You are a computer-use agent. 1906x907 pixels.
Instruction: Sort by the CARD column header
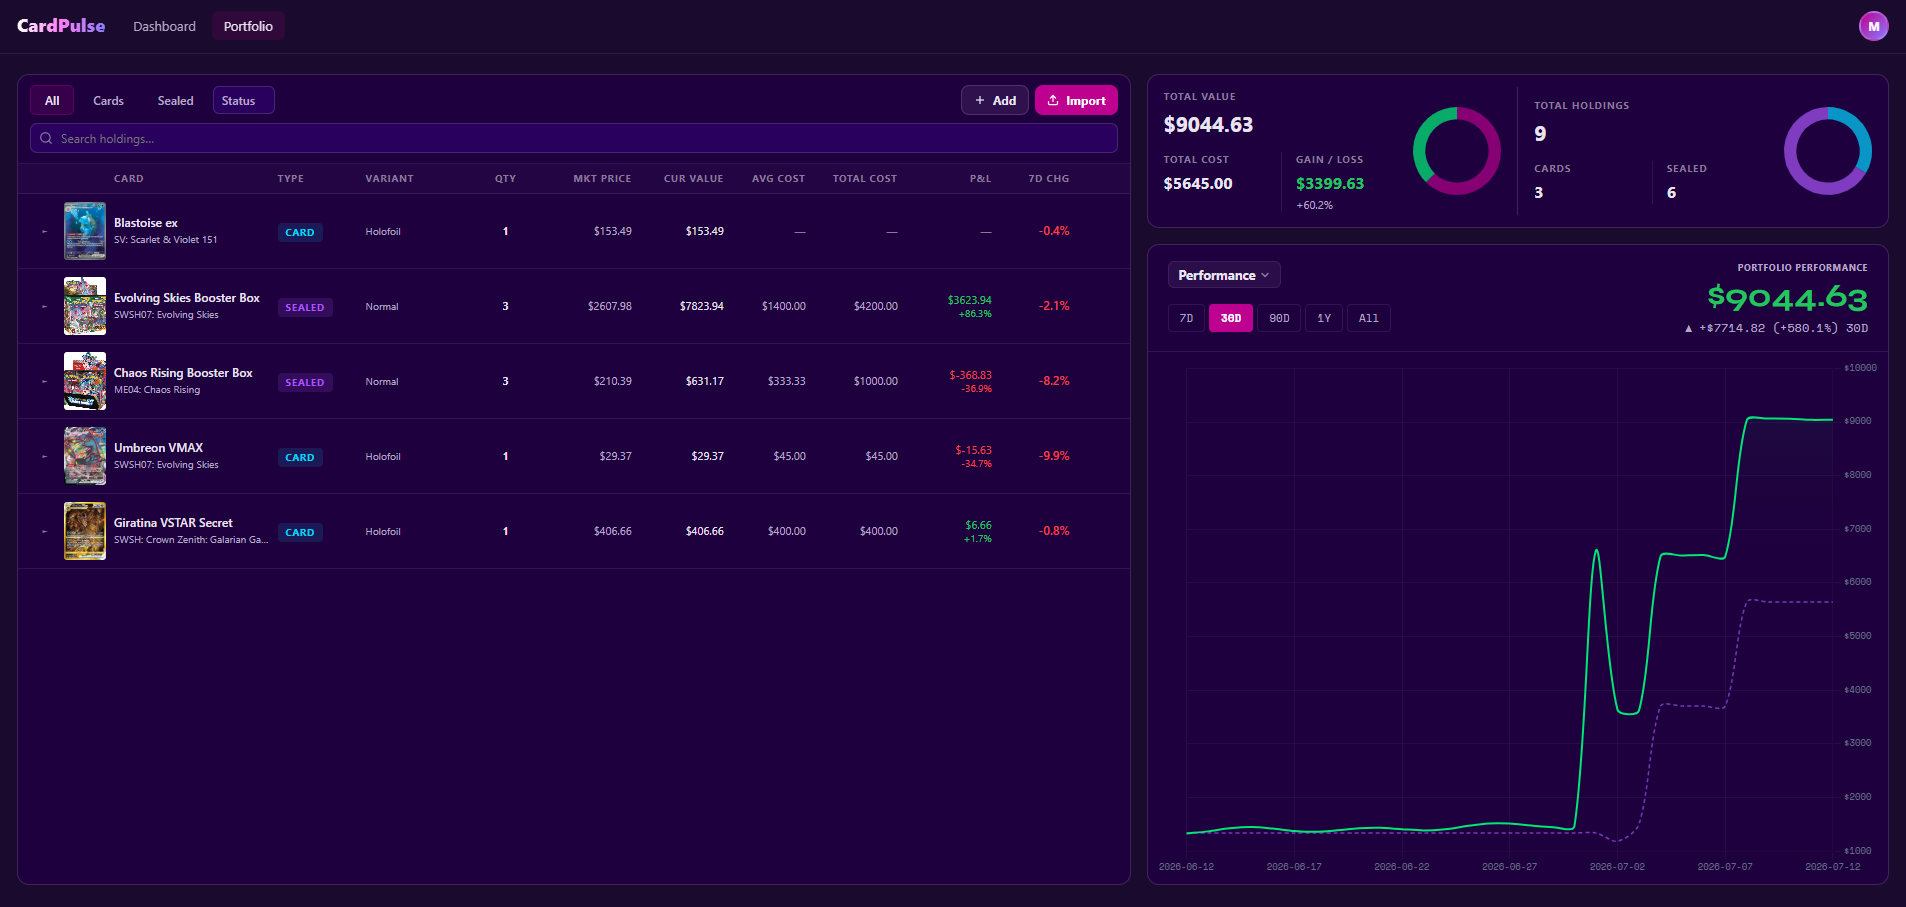pos(128,178)
